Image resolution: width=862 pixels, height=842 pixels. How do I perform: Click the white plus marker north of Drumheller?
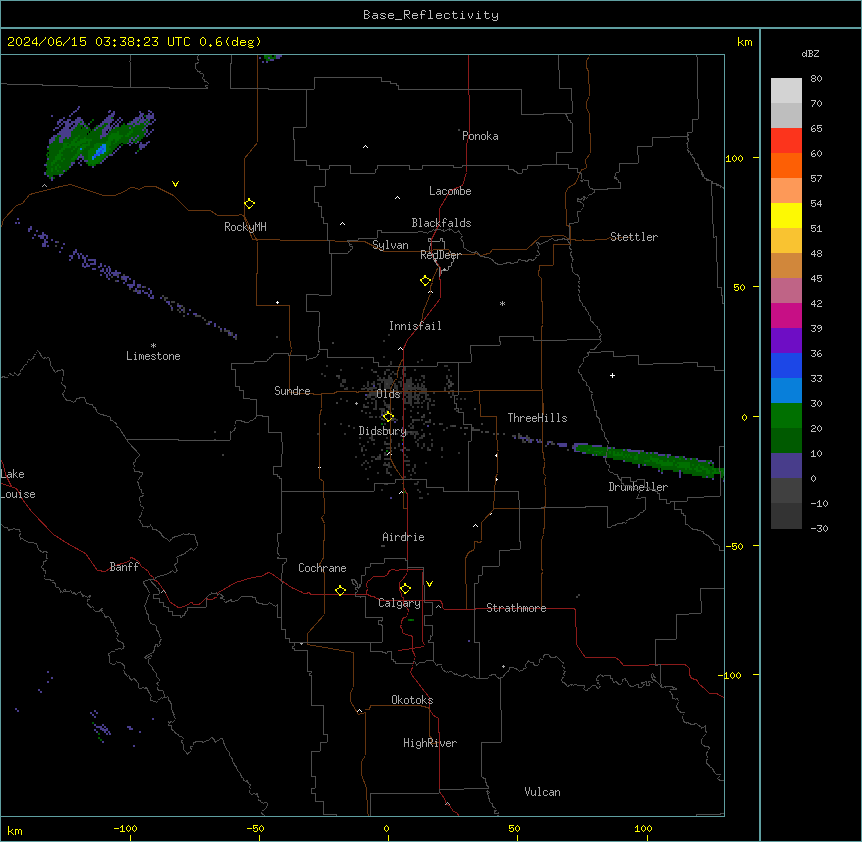coord(612,375)
